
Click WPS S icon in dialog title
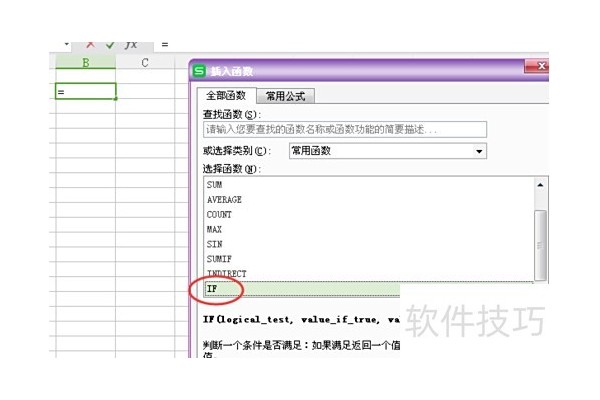199,71
